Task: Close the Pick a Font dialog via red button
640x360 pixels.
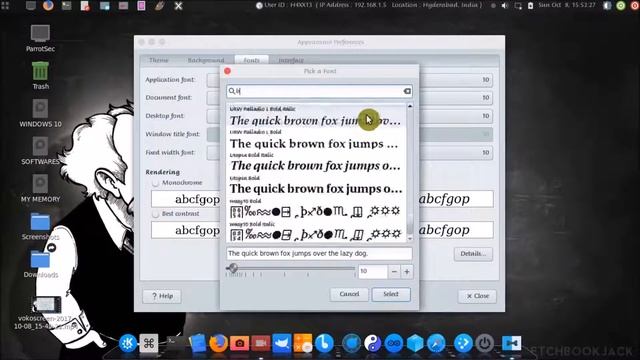Action: point(227,71)
